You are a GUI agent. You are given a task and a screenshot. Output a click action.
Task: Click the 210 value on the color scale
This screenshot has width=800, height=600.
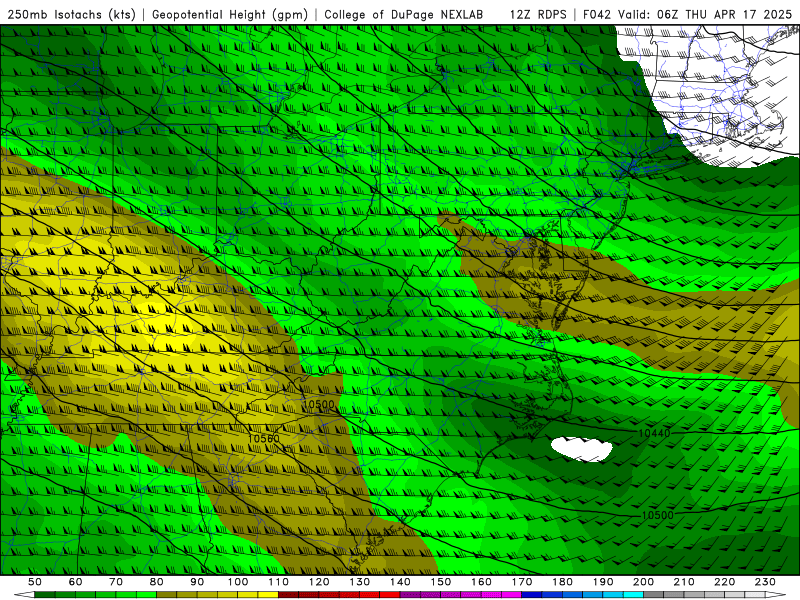[x=684, y=582]
